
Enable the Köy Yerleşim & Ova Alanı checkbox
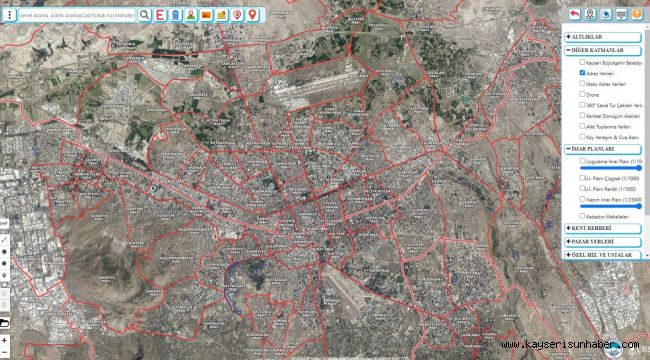click(582, 136)
